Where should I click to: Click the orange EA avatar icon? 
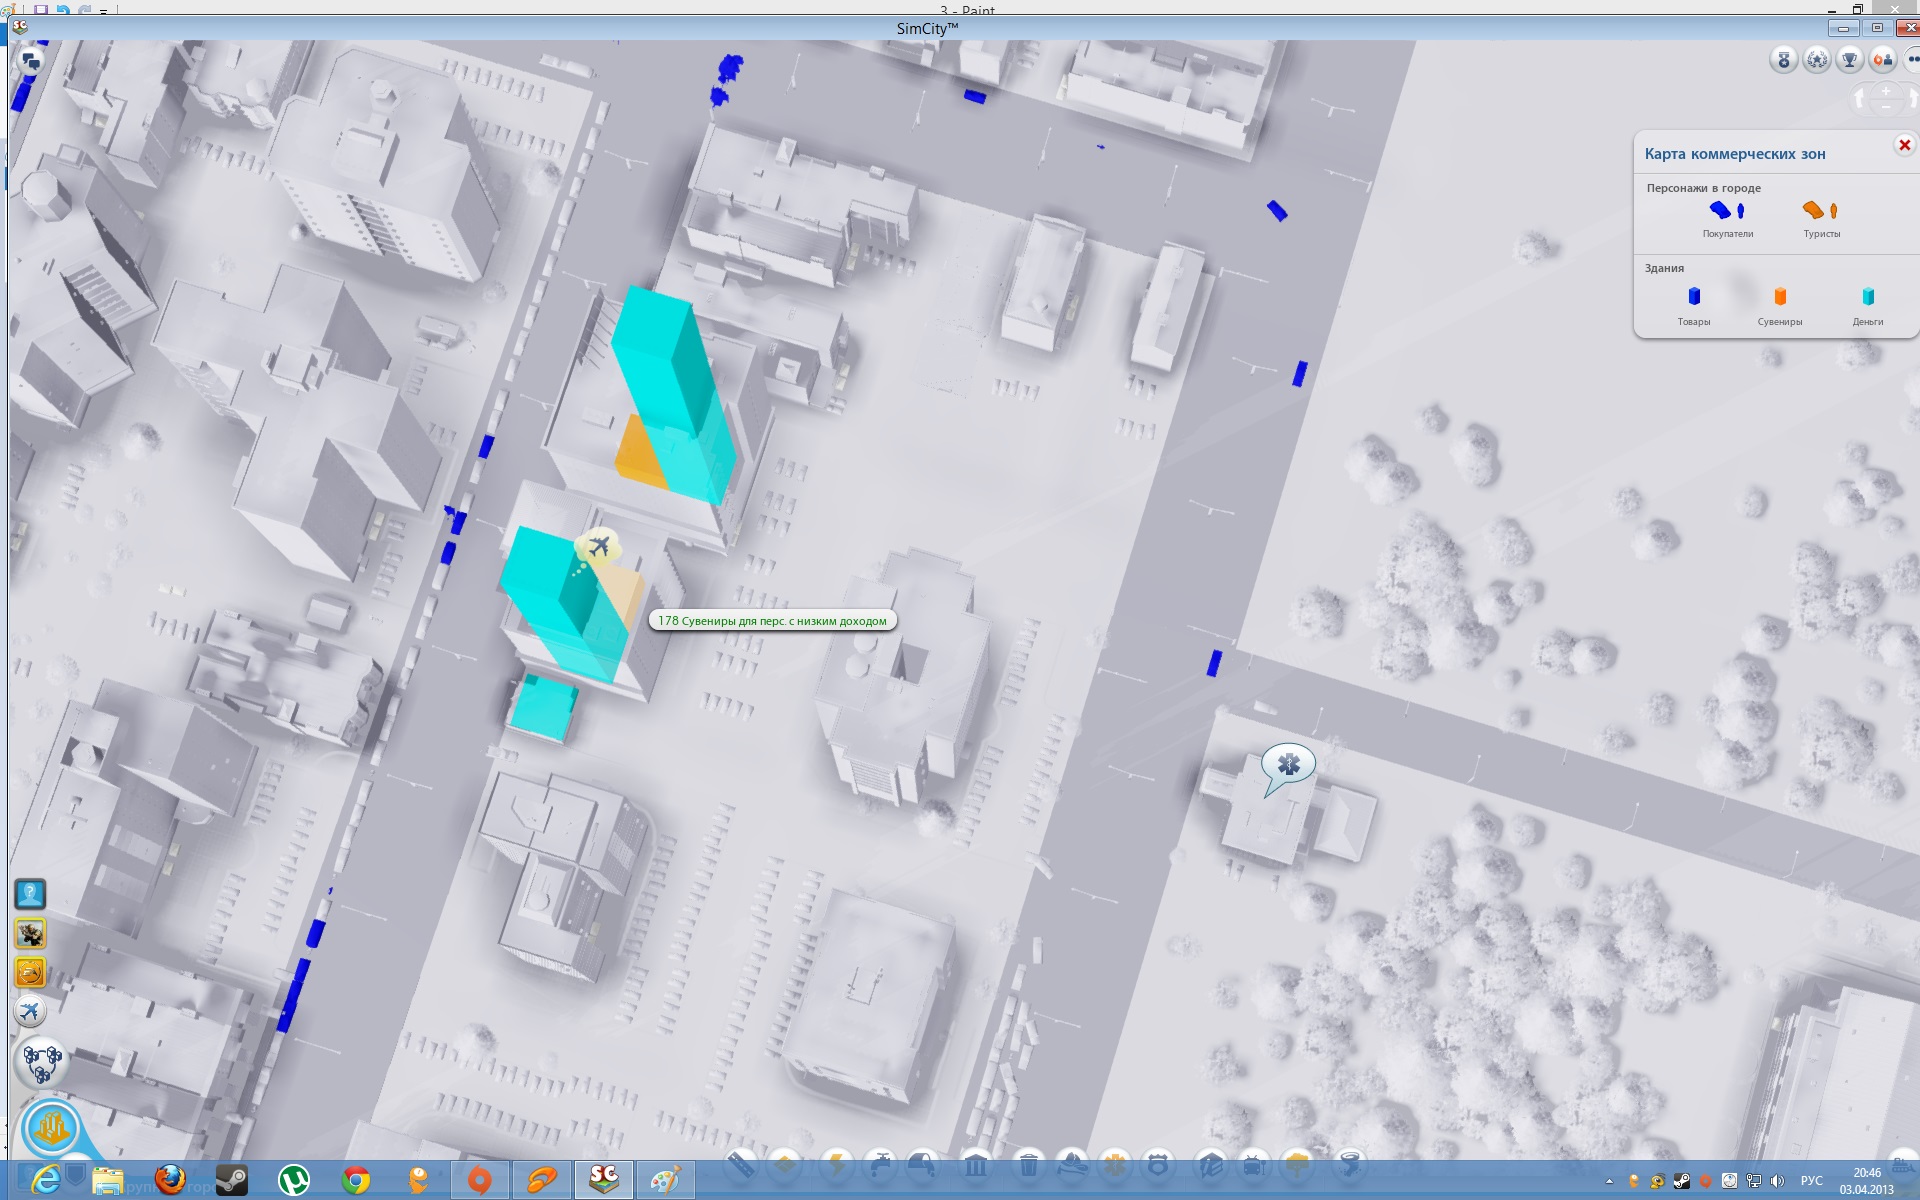30,972
